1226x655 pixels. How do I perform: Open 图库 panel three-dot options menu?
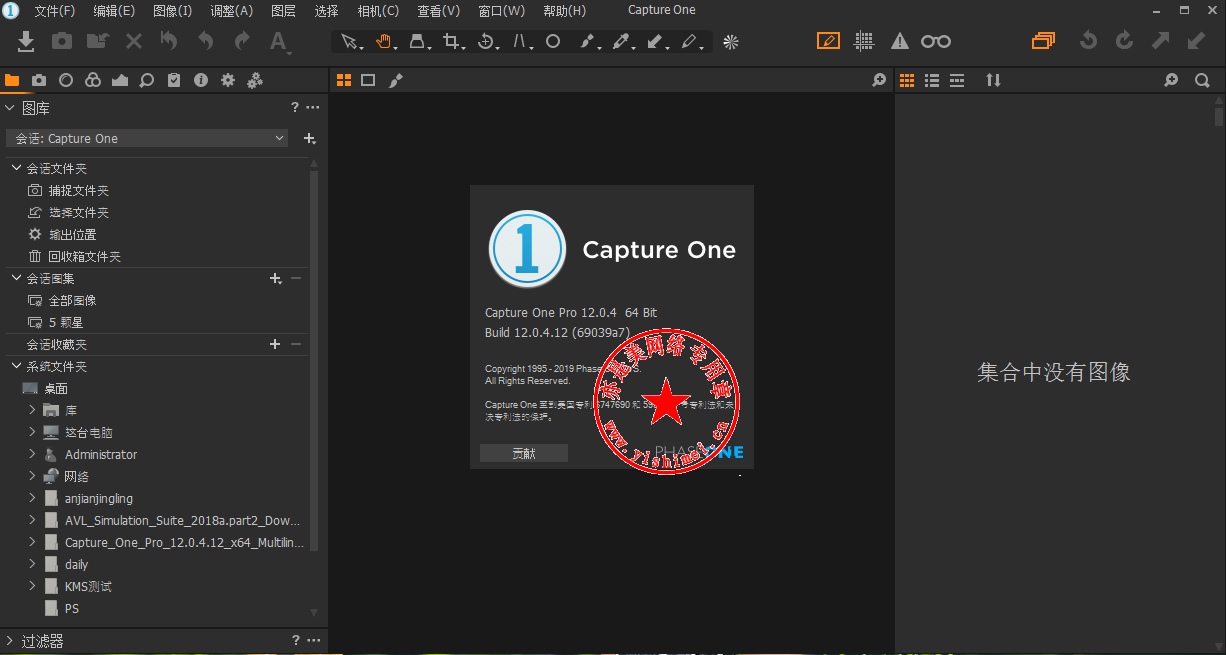click(313, 108)
